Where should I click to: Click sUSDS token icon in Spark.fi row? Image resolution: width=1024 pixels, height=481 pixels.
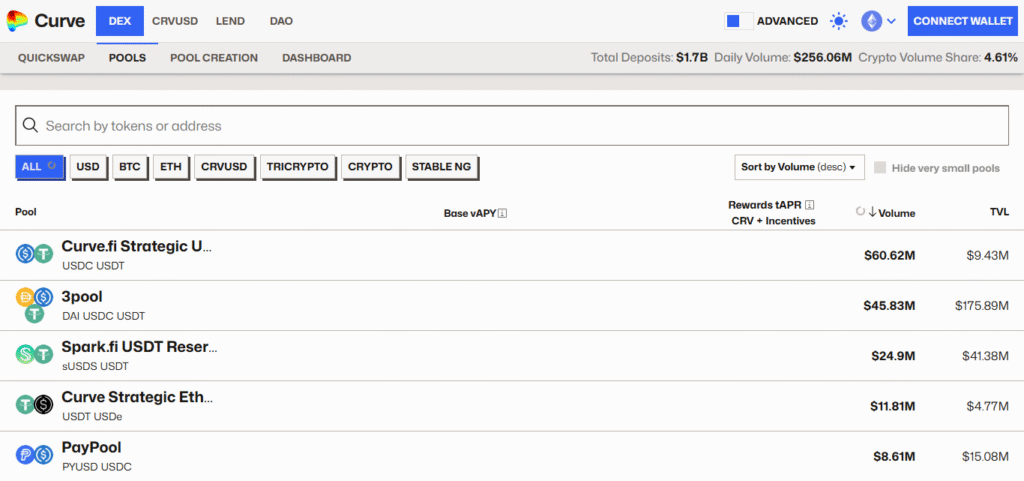pos(25,354)
